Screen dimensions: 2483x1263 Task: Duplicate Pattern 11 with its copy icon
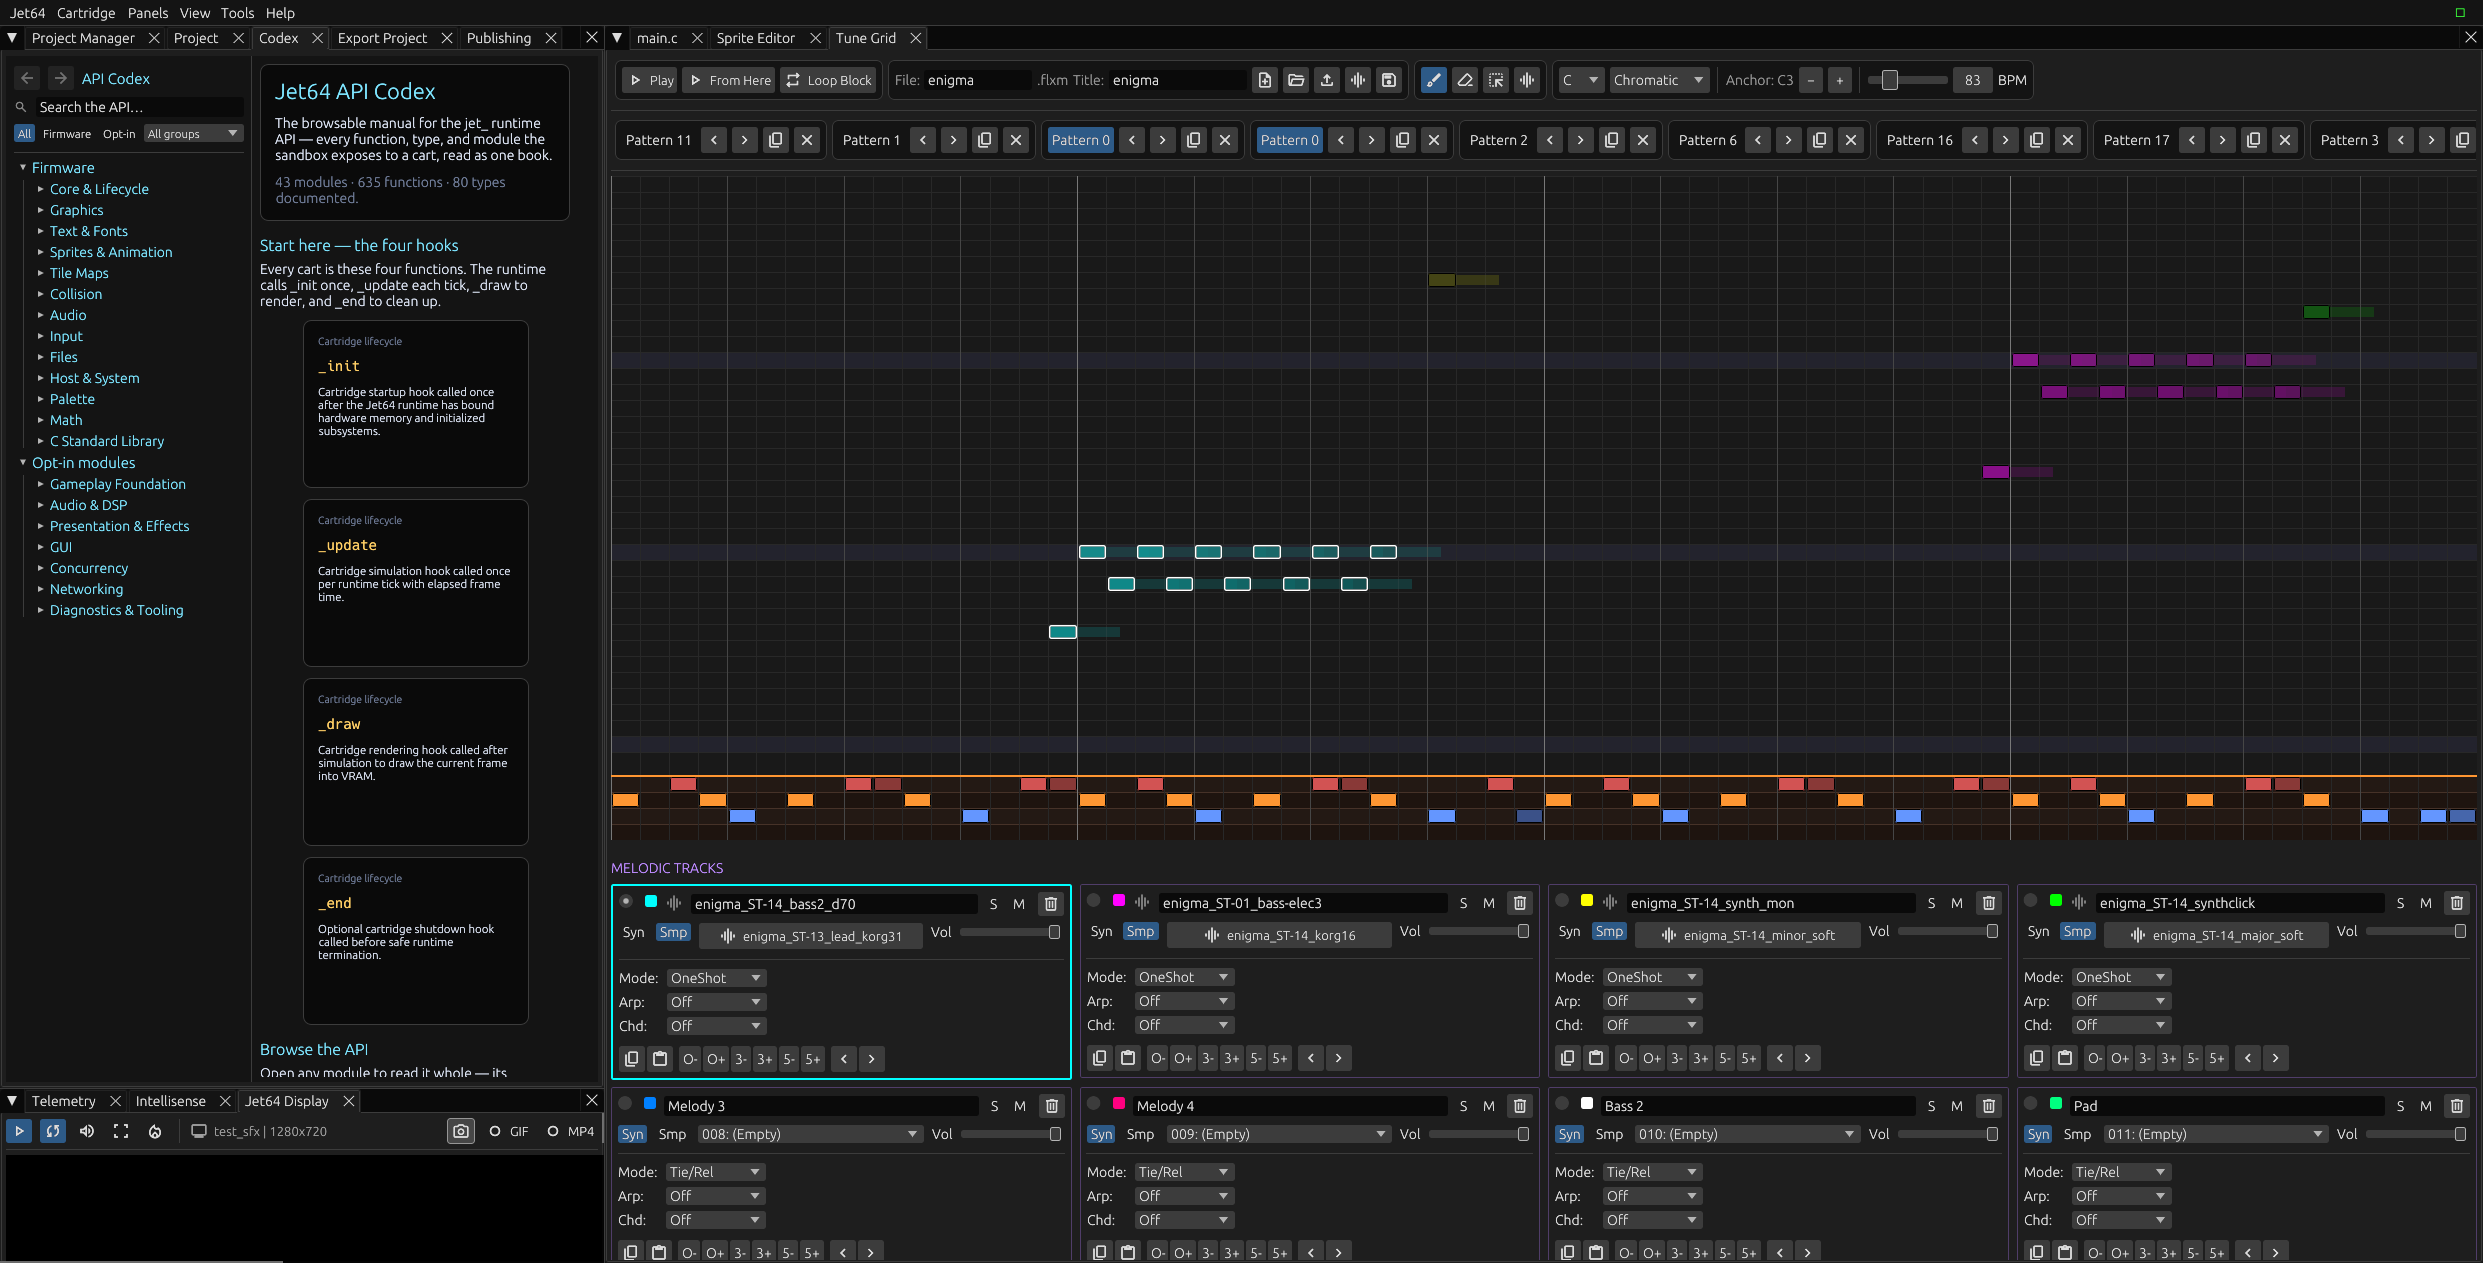(776, 140)
